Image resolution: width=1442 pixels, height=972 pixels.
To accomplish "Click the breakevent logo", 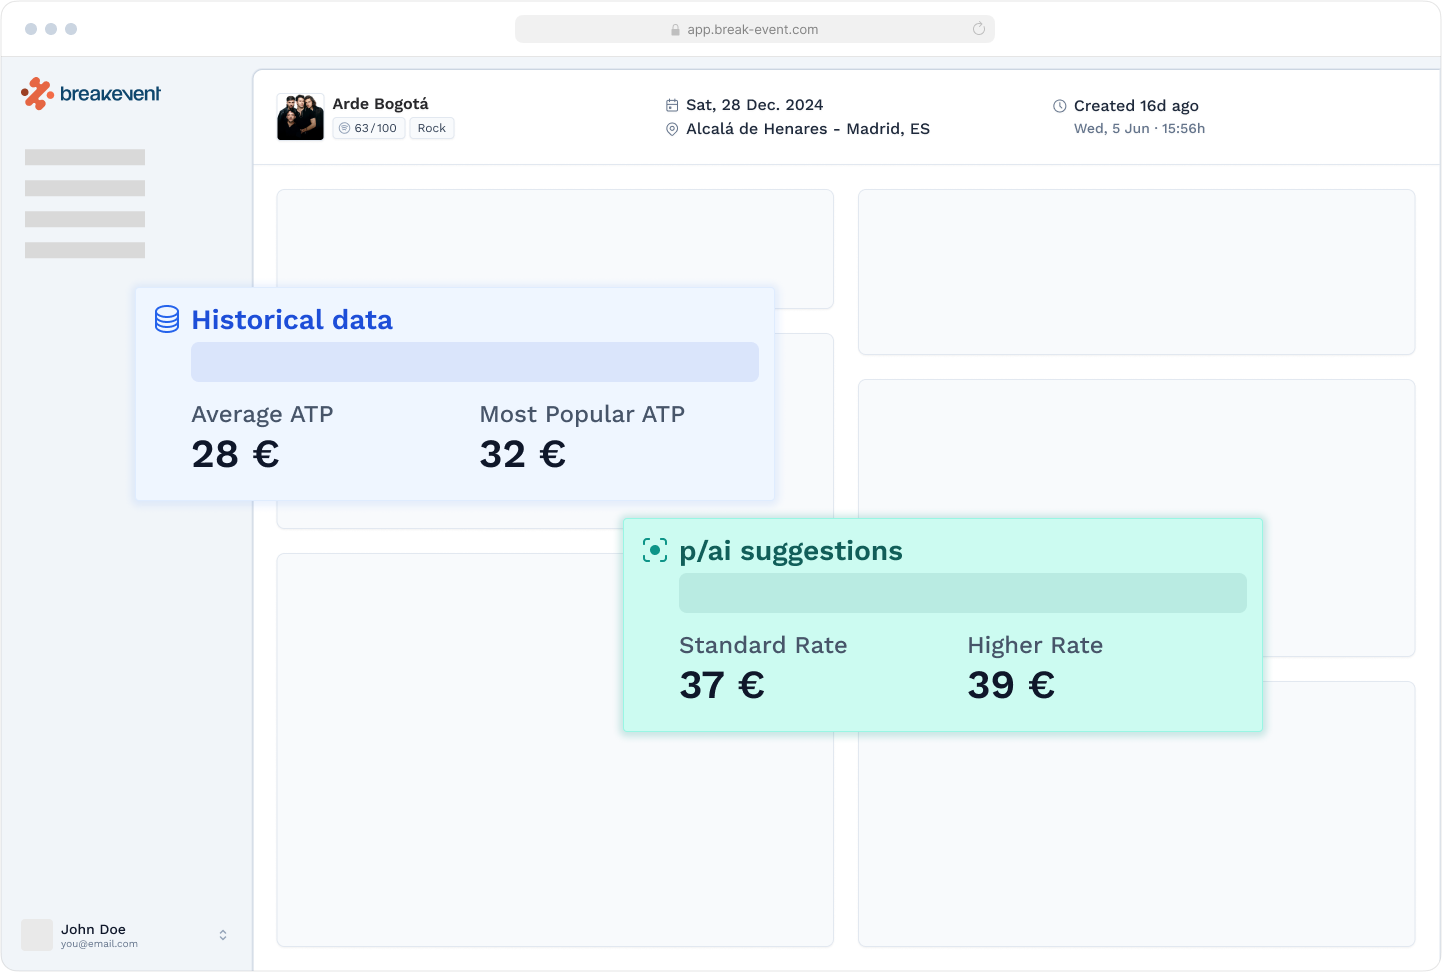I will pos(91,94).
